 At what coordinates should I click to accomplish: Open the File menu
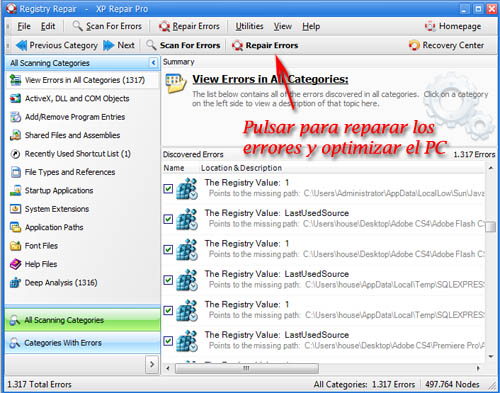[24, 26]
